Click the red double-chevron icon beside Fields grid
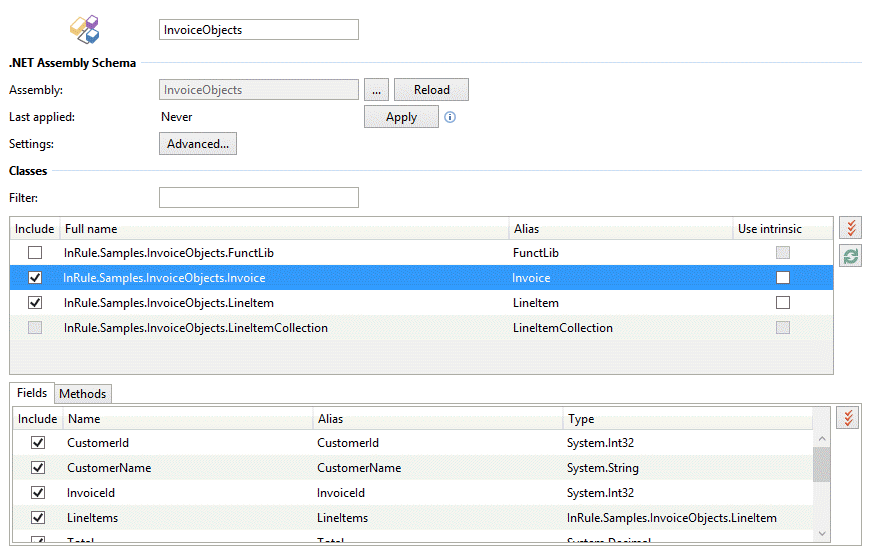871x555 pixels. [x=848, y=418]
